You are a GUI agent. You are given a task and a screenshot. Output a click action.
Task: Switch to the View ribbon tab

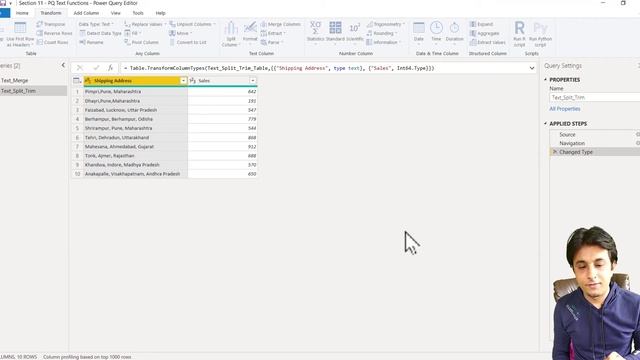point(116,13)
